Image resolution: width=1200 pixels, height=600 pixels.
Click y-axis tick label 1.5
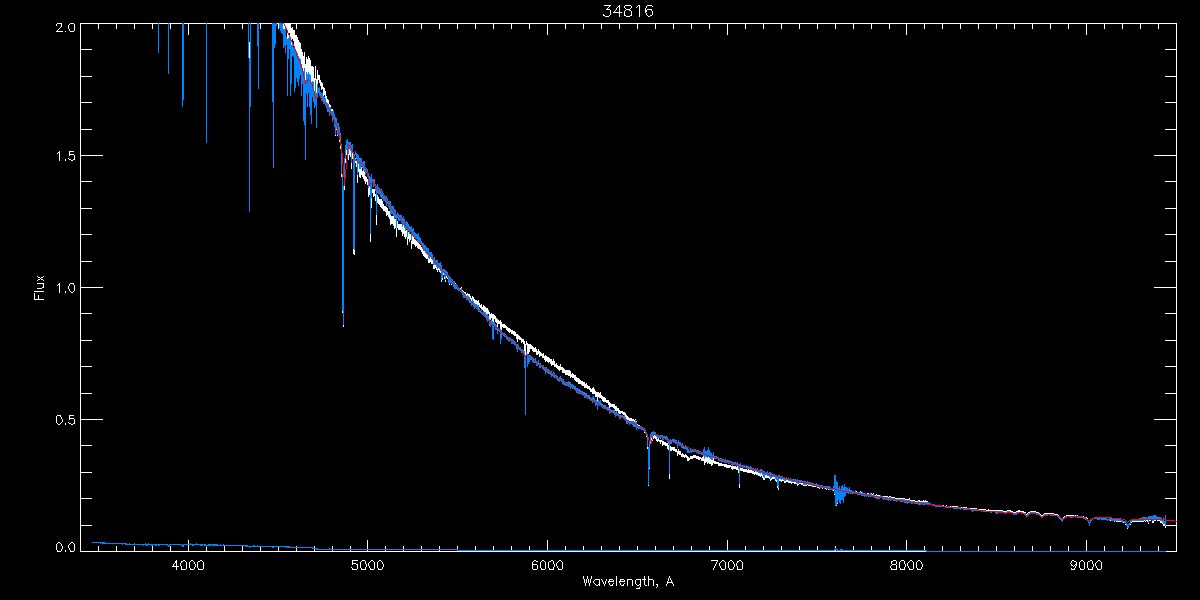coord(65,156)
